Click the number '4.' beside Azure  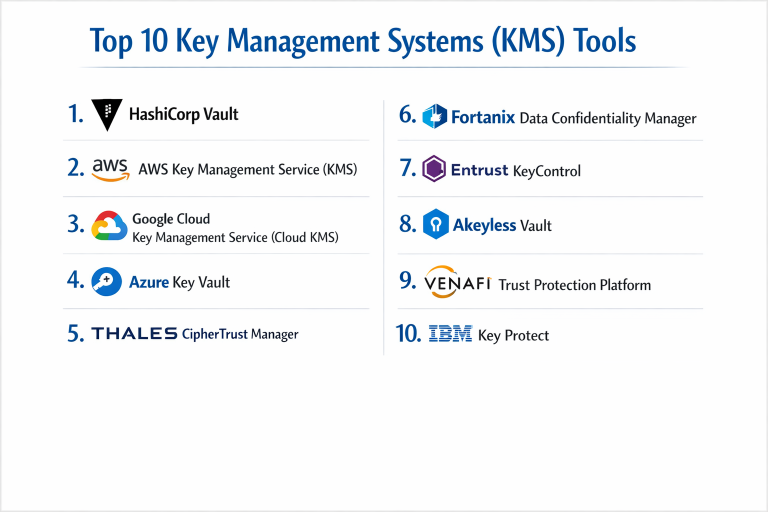76,280
